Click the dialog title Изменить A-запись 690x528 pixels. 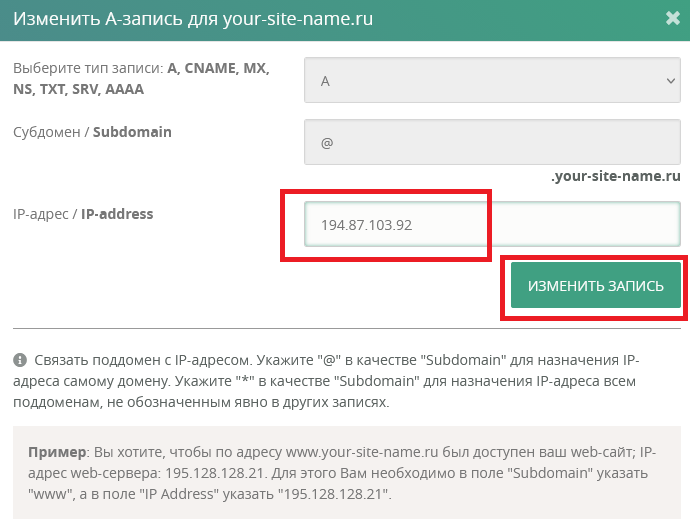pyautogui.click(x=193, y=19)
